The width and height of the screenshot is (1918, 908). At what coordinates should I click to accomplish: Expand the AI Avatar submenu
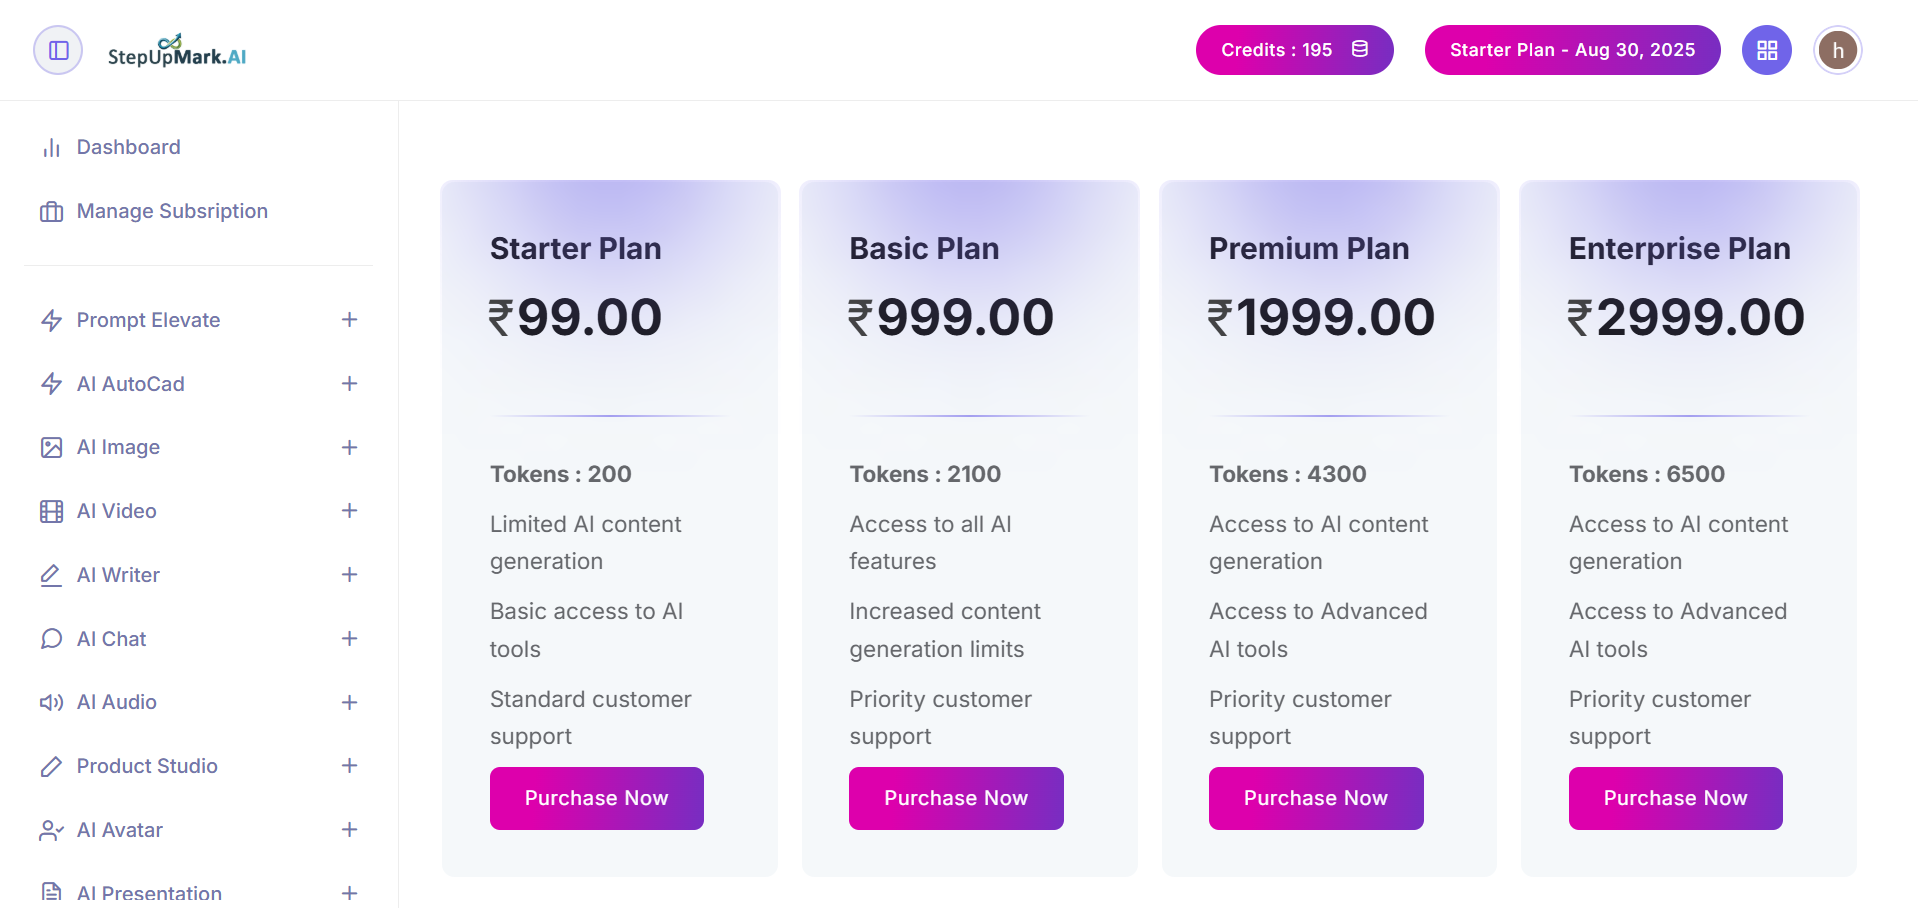click(349, 830)
